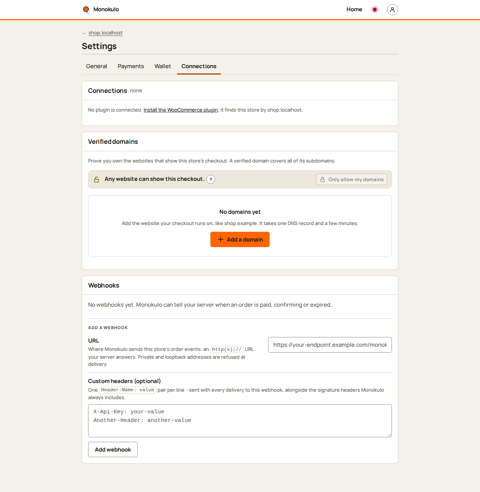
Task: Click the Monokulo brand name
Action: (106, 9)
